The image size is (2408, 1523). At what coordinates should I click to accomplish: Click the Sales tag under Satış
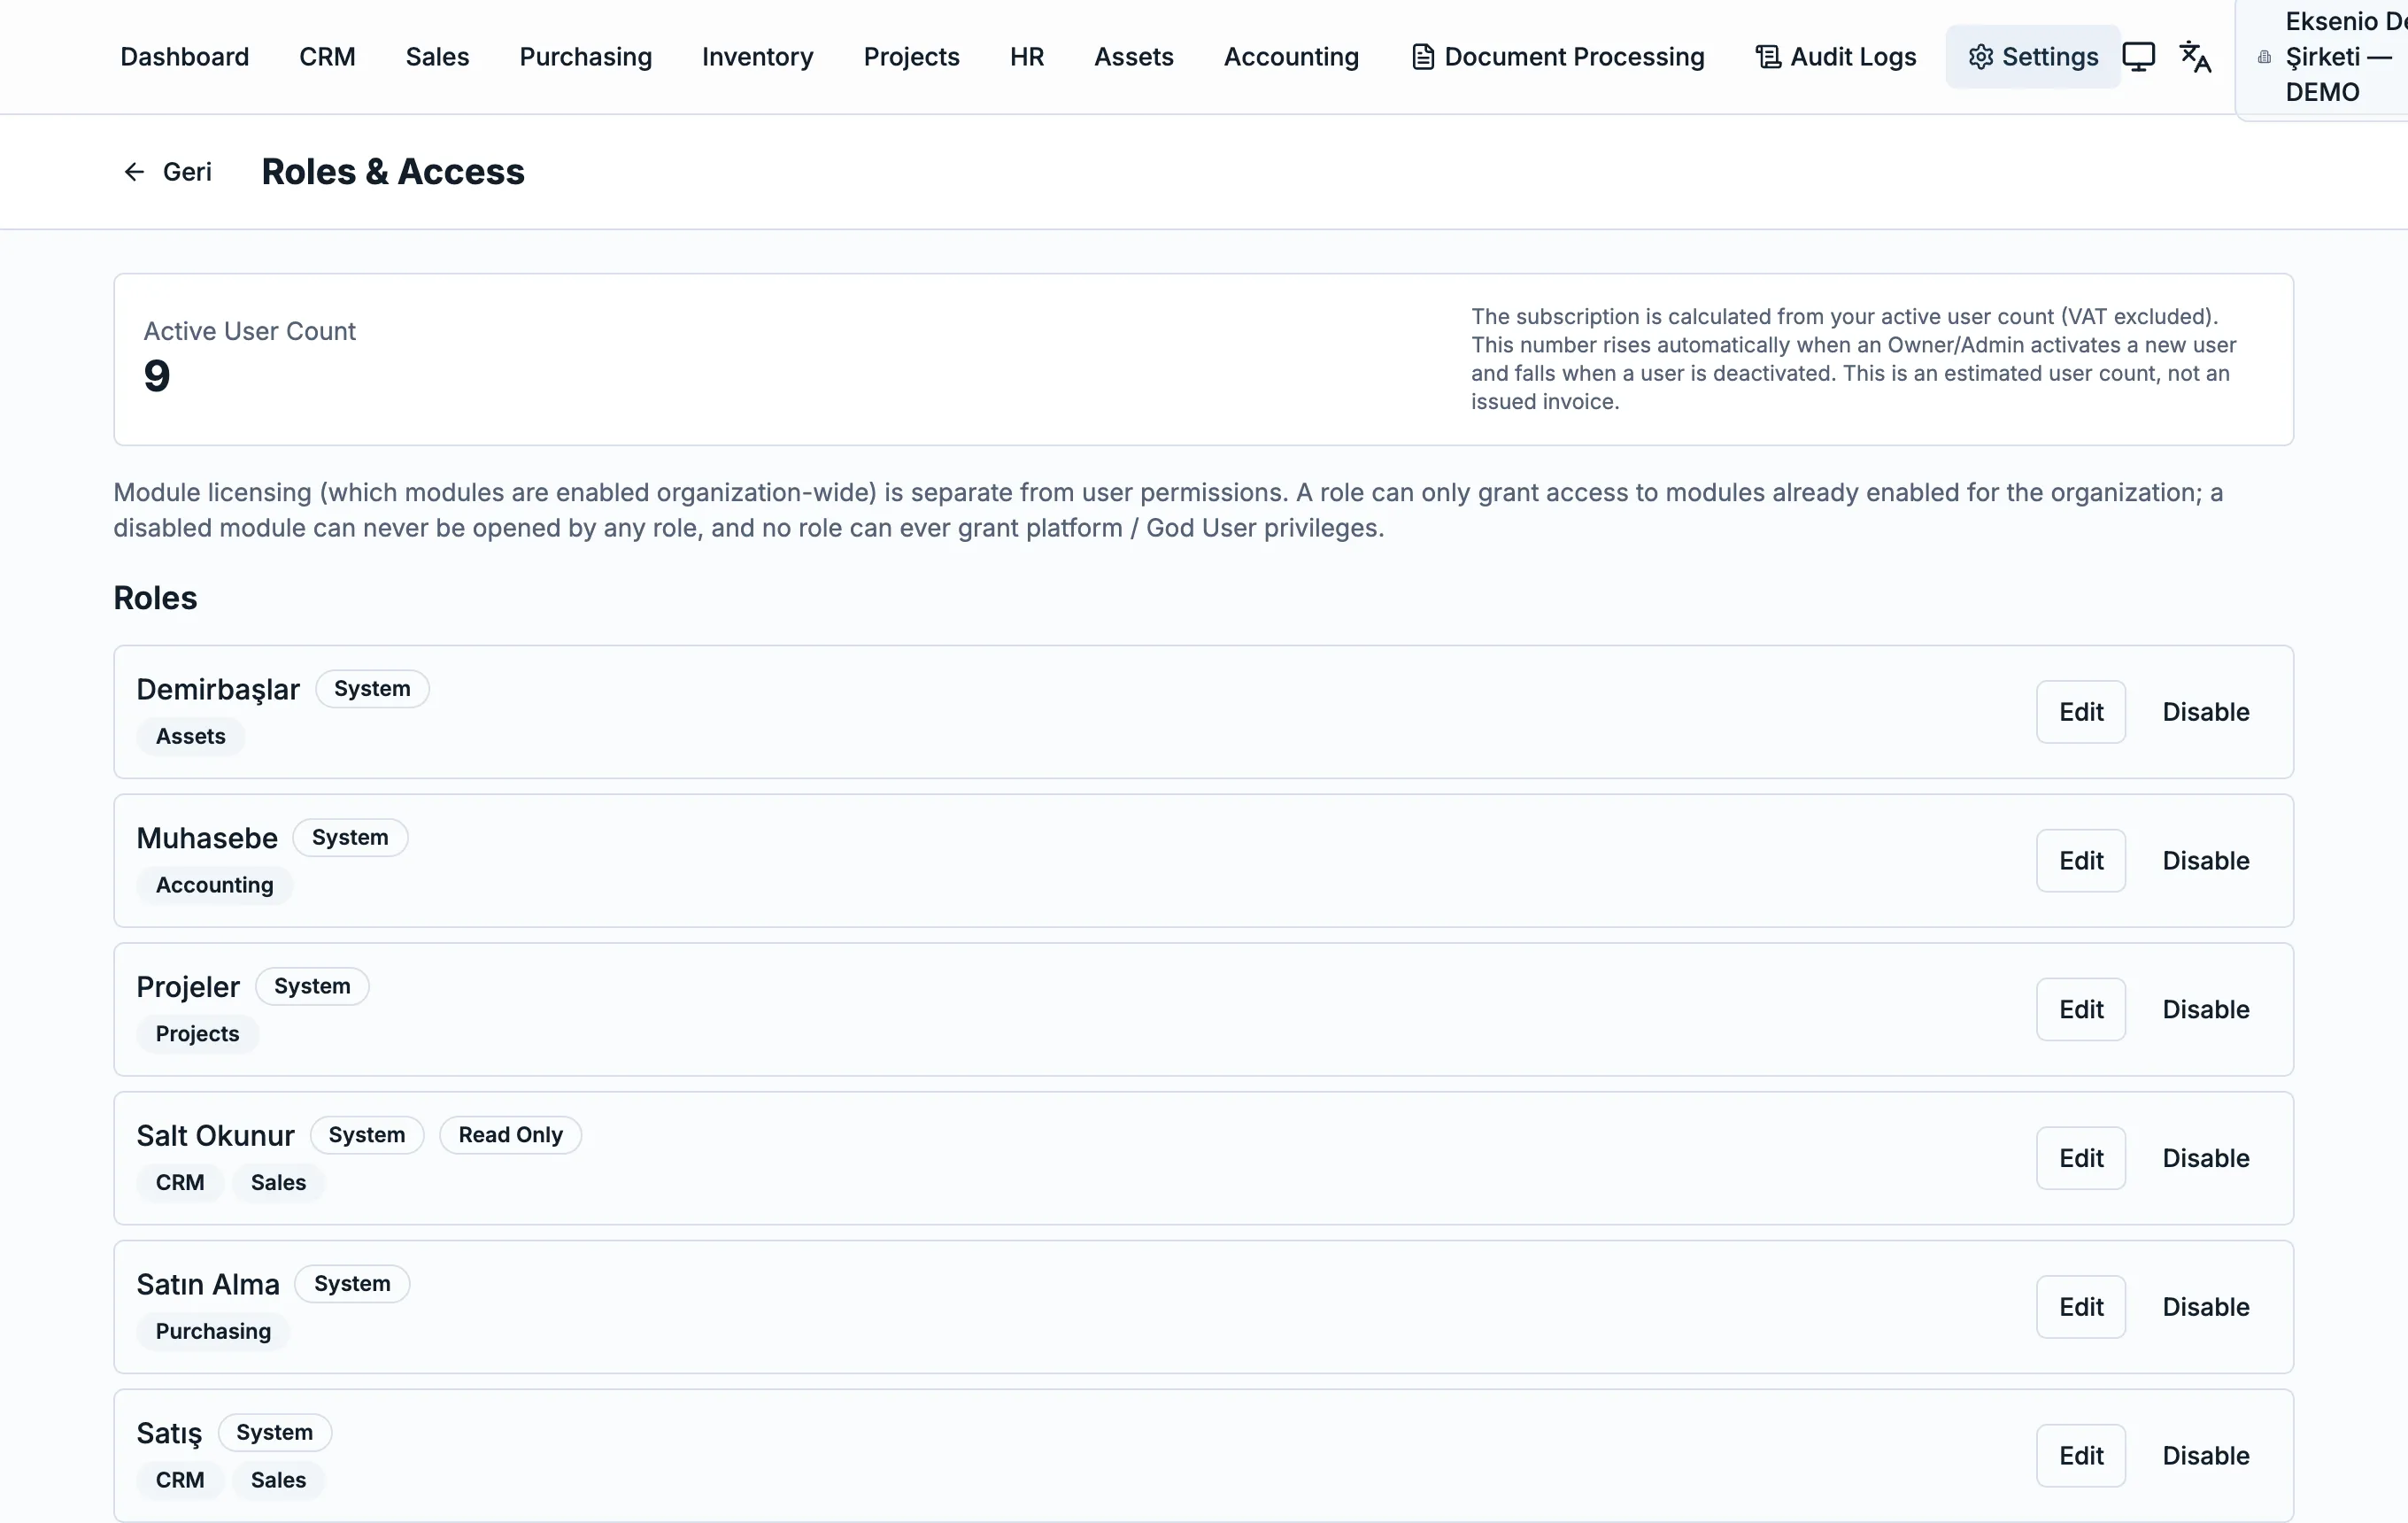coord(278,1481)
